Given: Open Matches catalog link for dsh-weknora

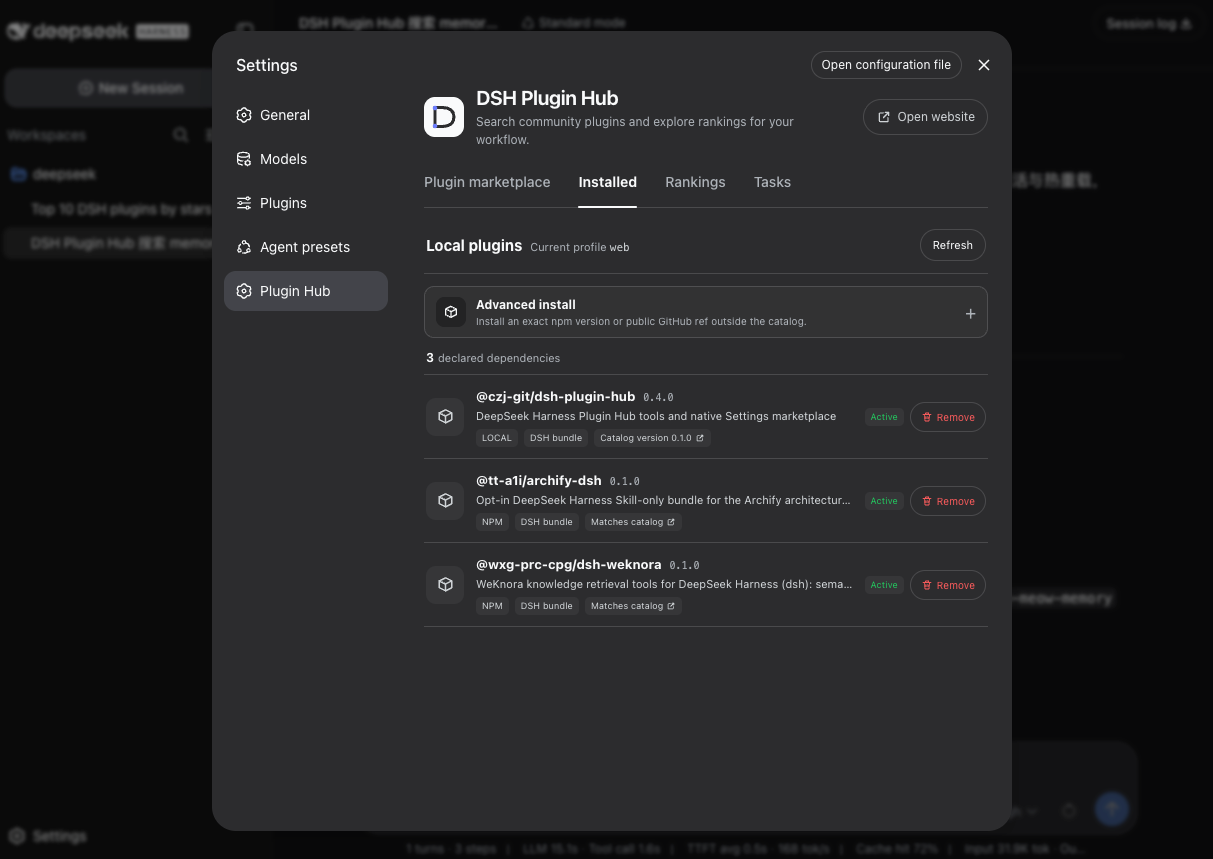Looking at the screenshot, I should (x=633, y=606).
